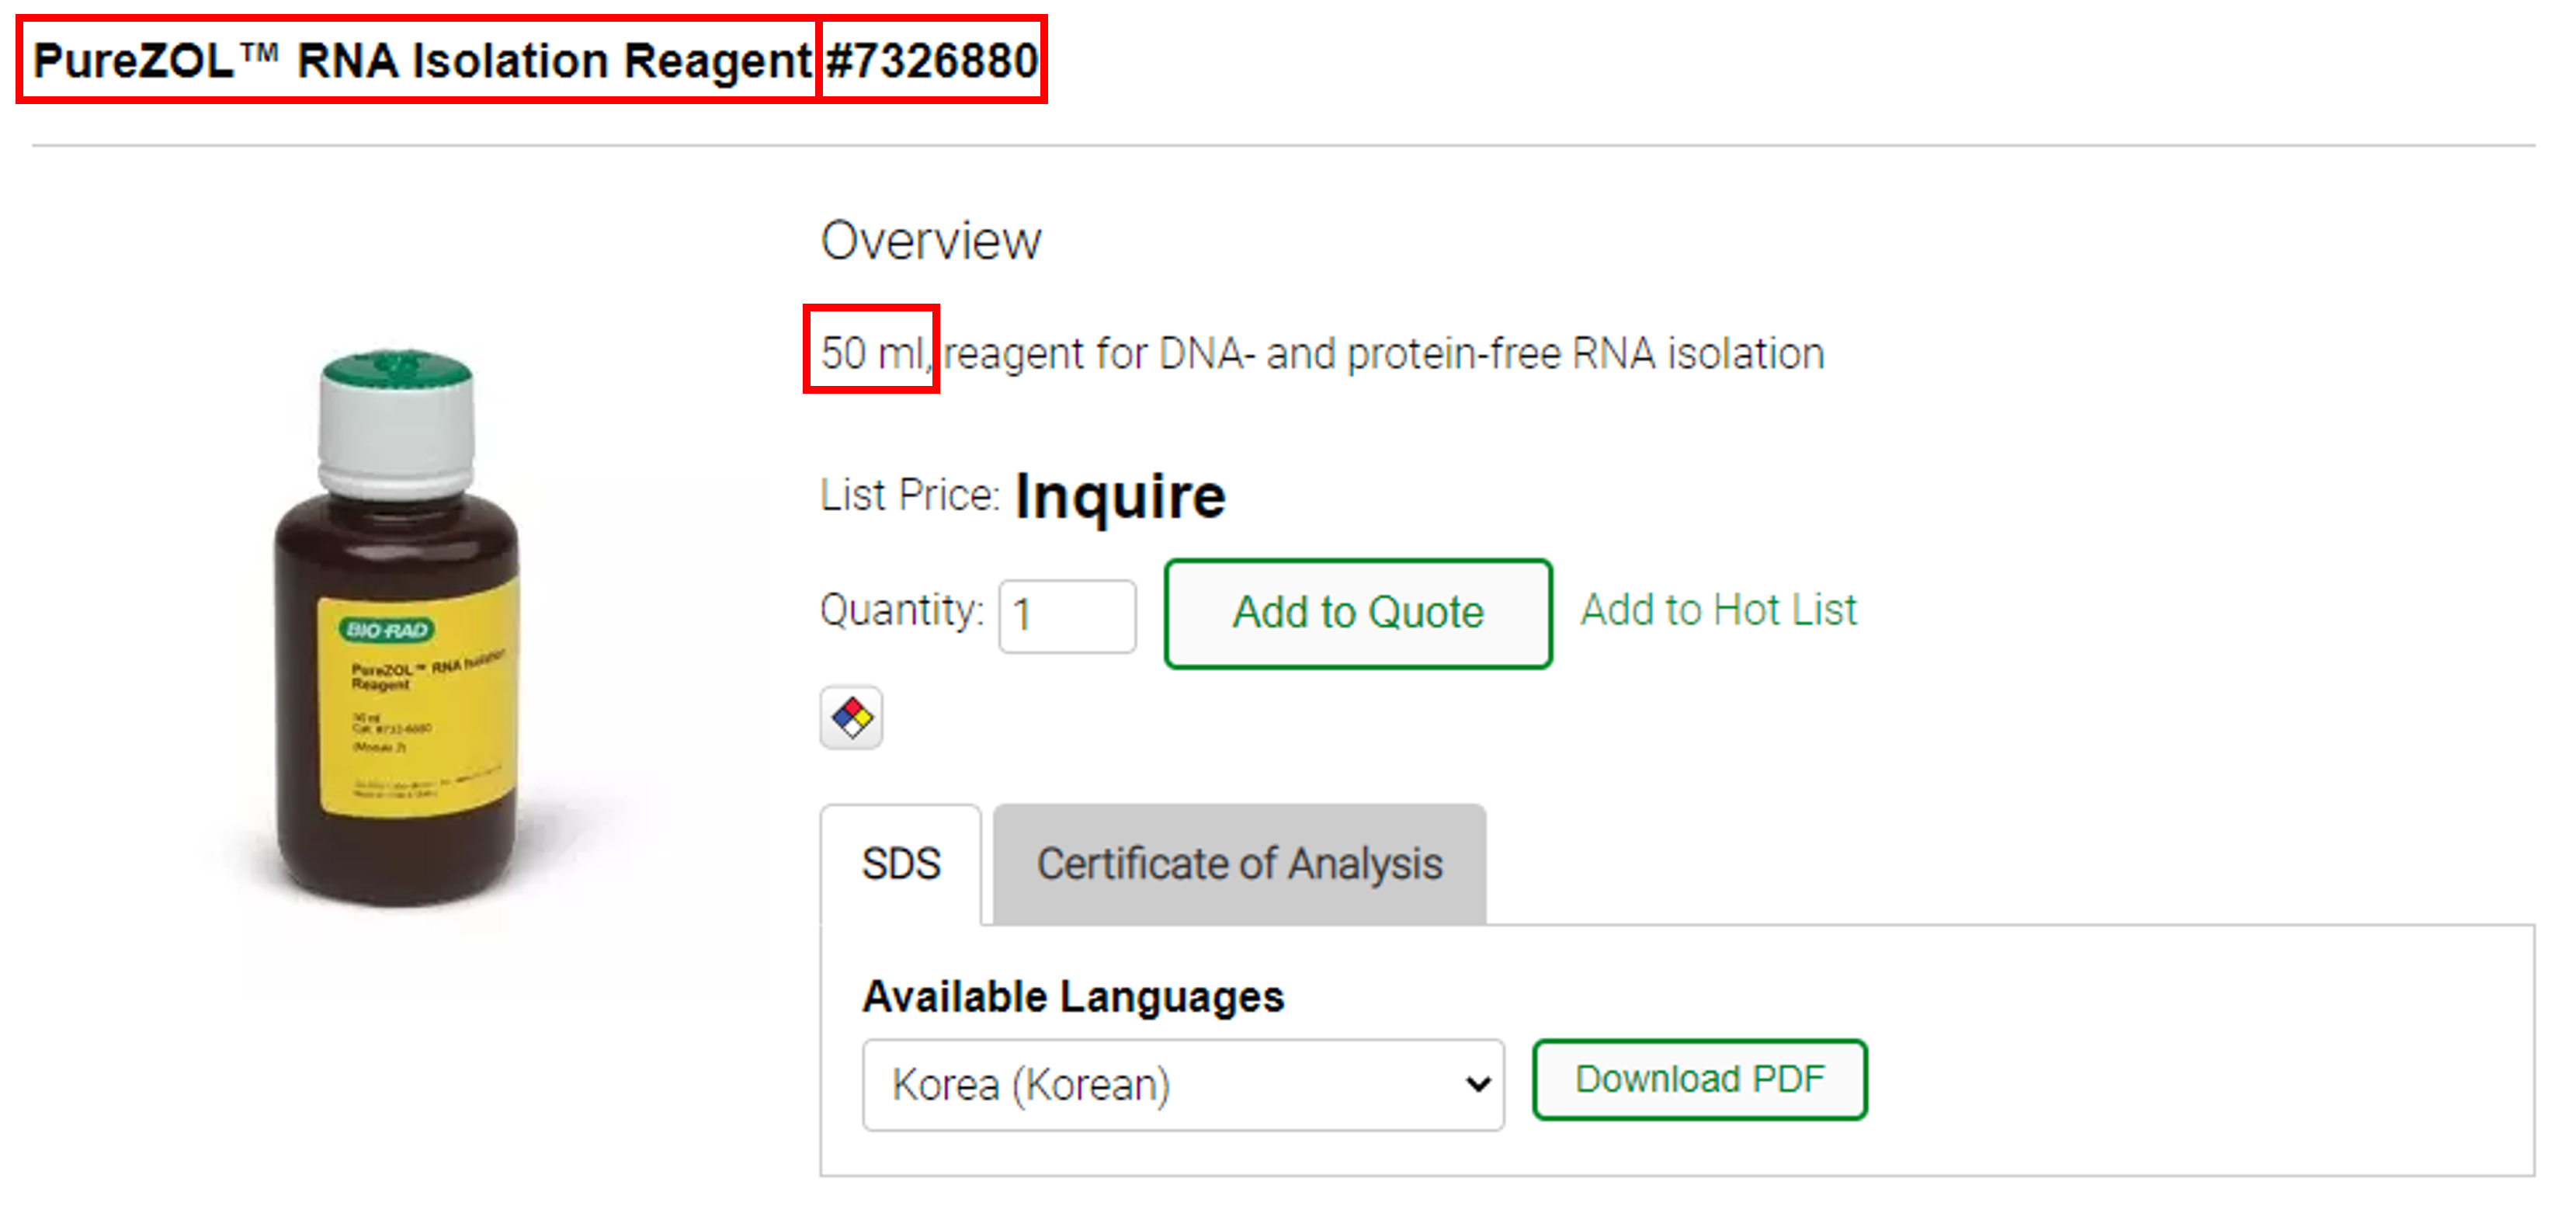Click the Inquire list price text
The image size is (2576, 1220).
tap(1120, 496)
